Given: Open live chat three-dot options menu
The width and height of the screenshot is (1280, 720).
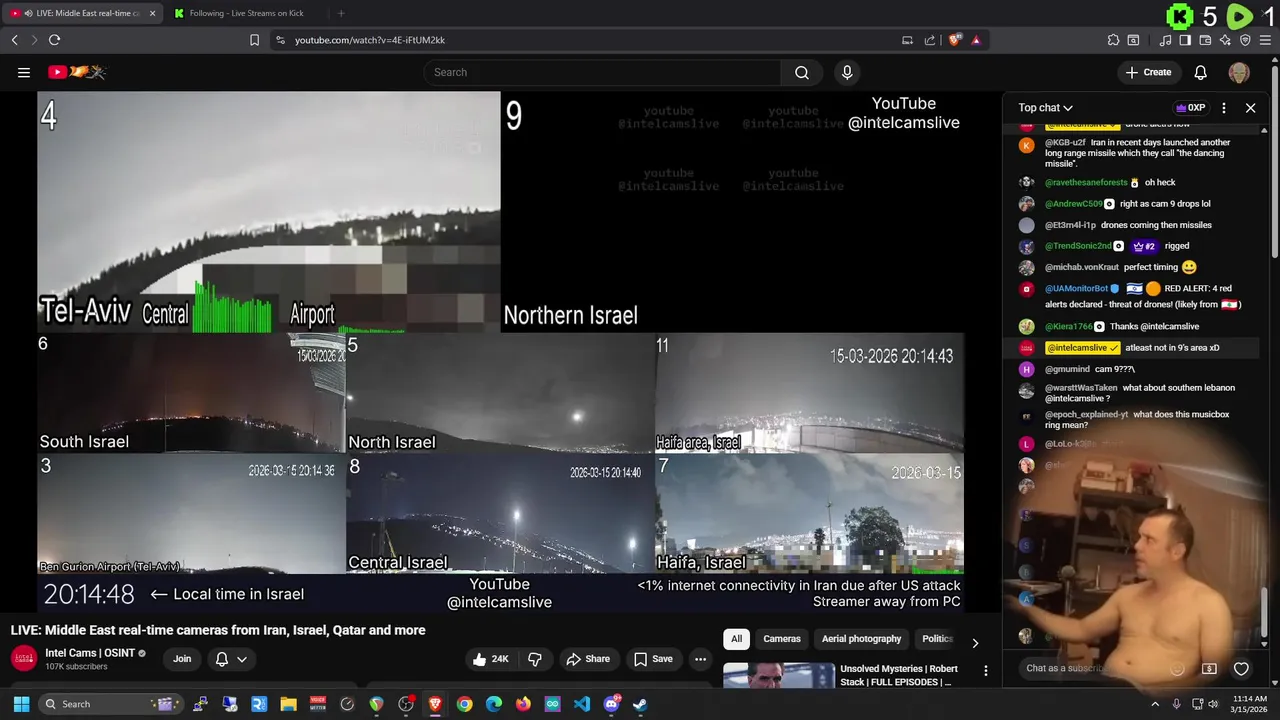Looking at the screenshot, I should (x=1224, y=108).
